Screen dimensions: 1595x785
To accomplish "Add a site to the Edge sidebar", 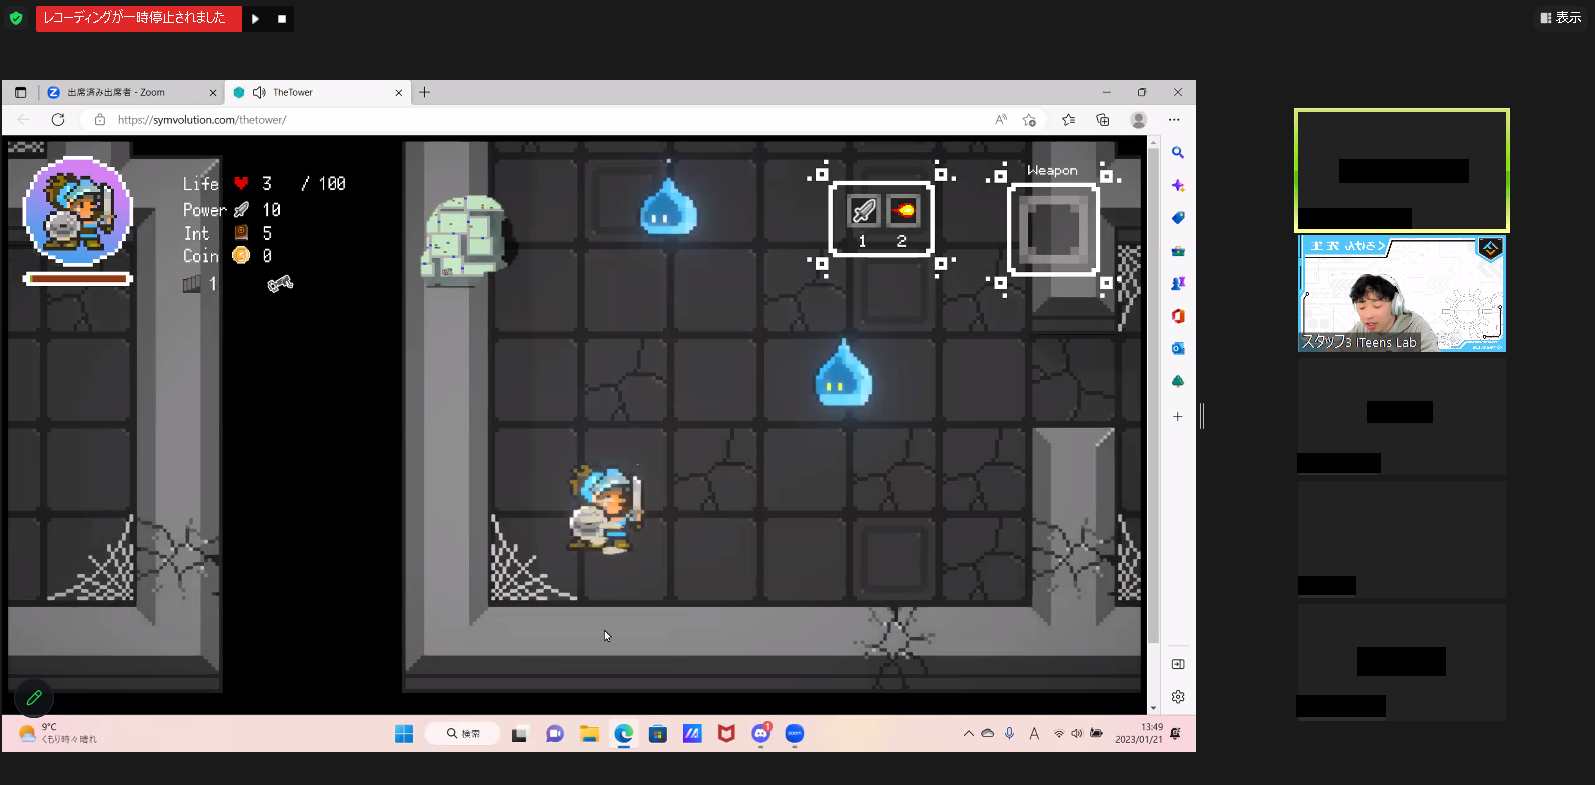I will 1178,416.
